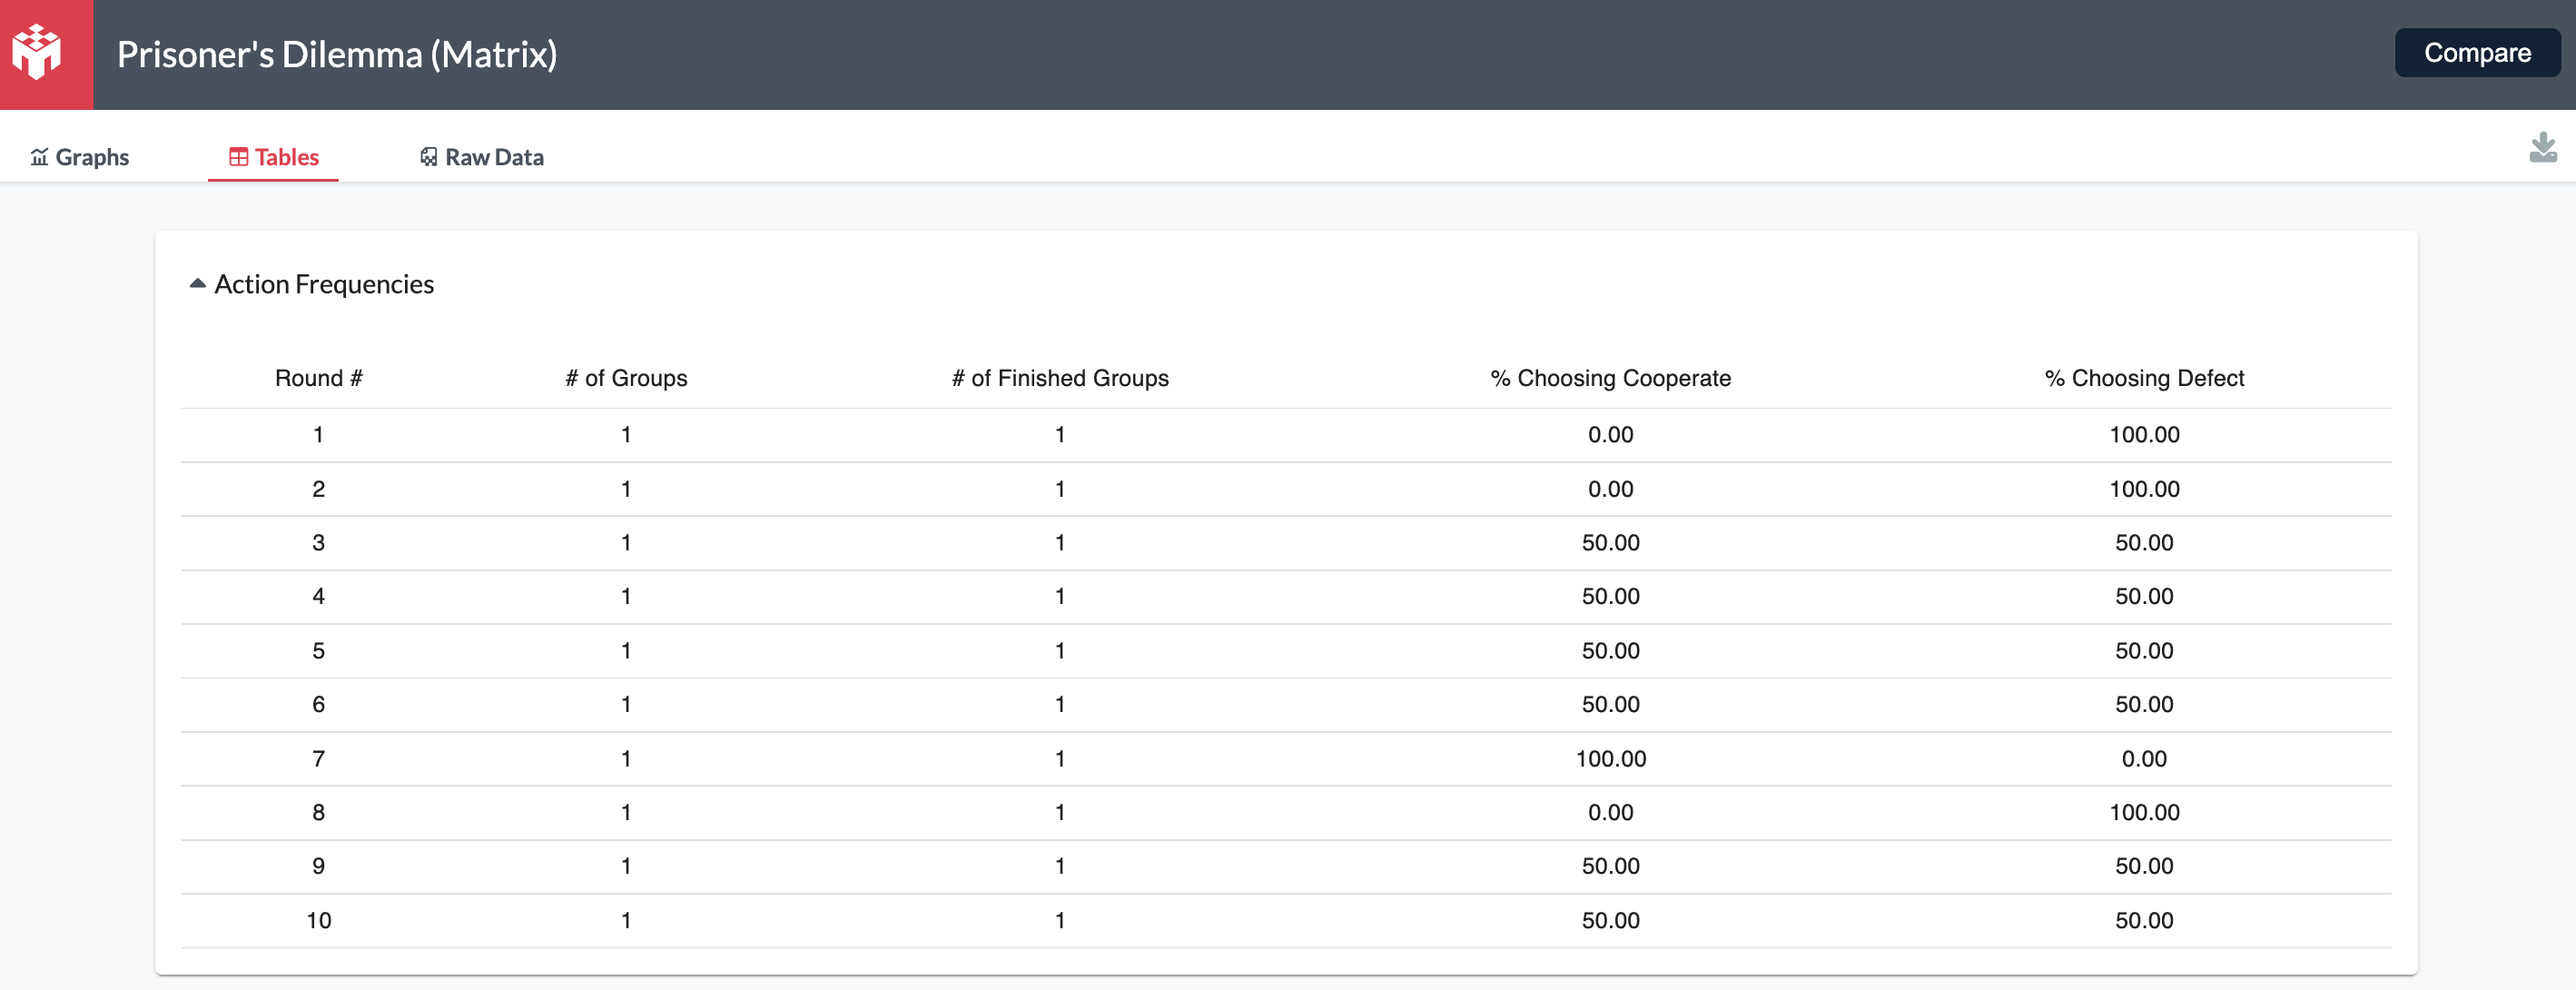
Task: Click round number 4 cell
Action: tap(318, 597)
